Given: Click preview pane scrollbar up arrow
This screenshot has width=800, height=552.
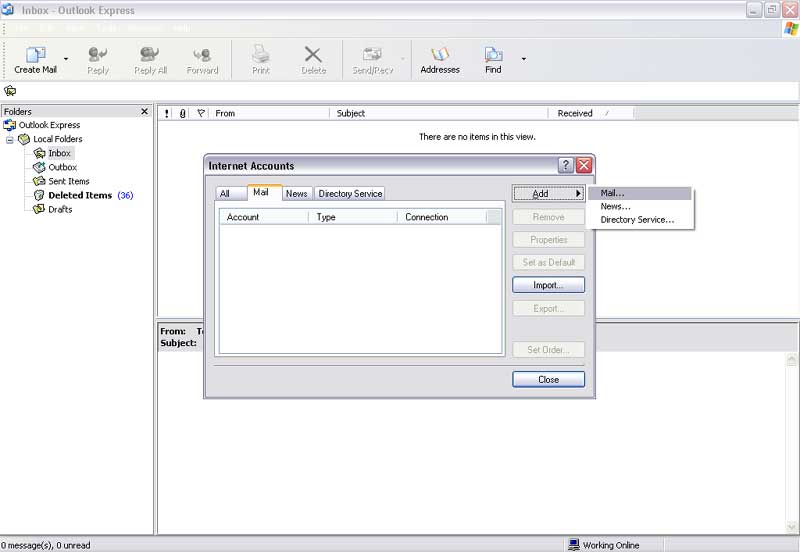Looking at the screenshot, I should tap(792, 359).
